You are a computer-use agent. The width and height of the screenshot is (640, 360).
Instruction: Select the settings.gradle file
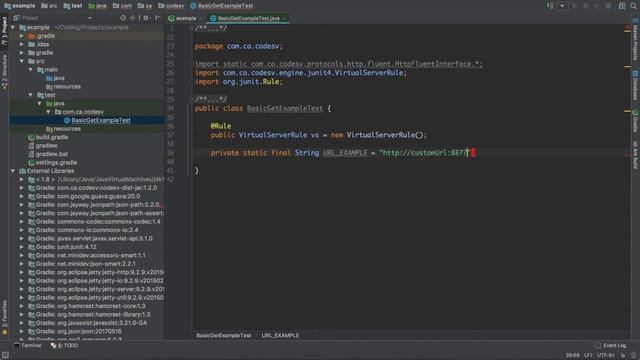[x=53, y=162]
